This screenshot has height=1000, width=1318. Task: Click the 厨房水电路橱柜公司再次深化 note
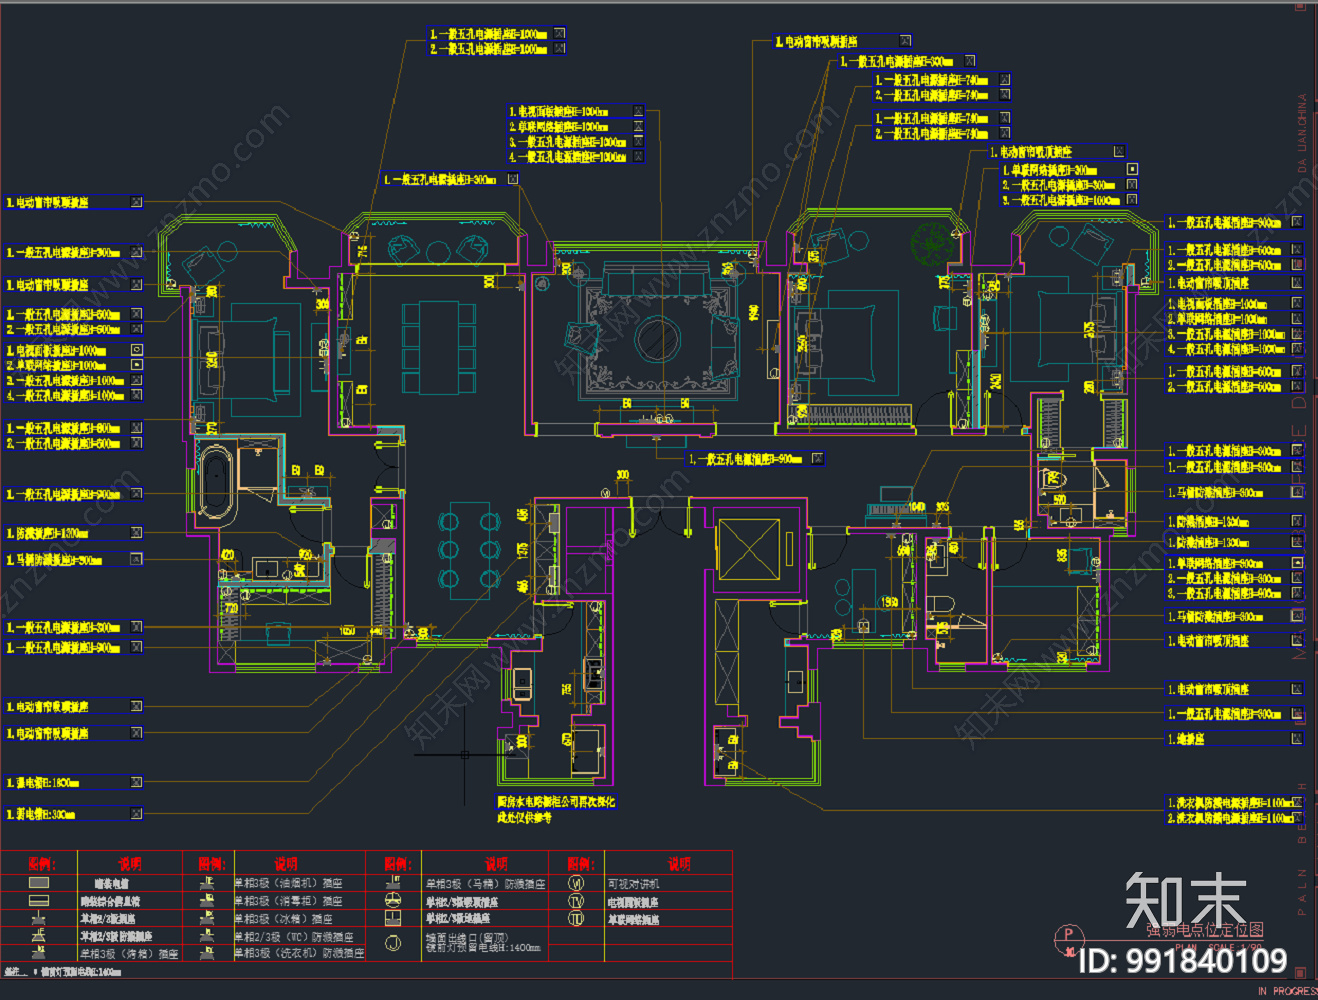[x=556, y=802]
